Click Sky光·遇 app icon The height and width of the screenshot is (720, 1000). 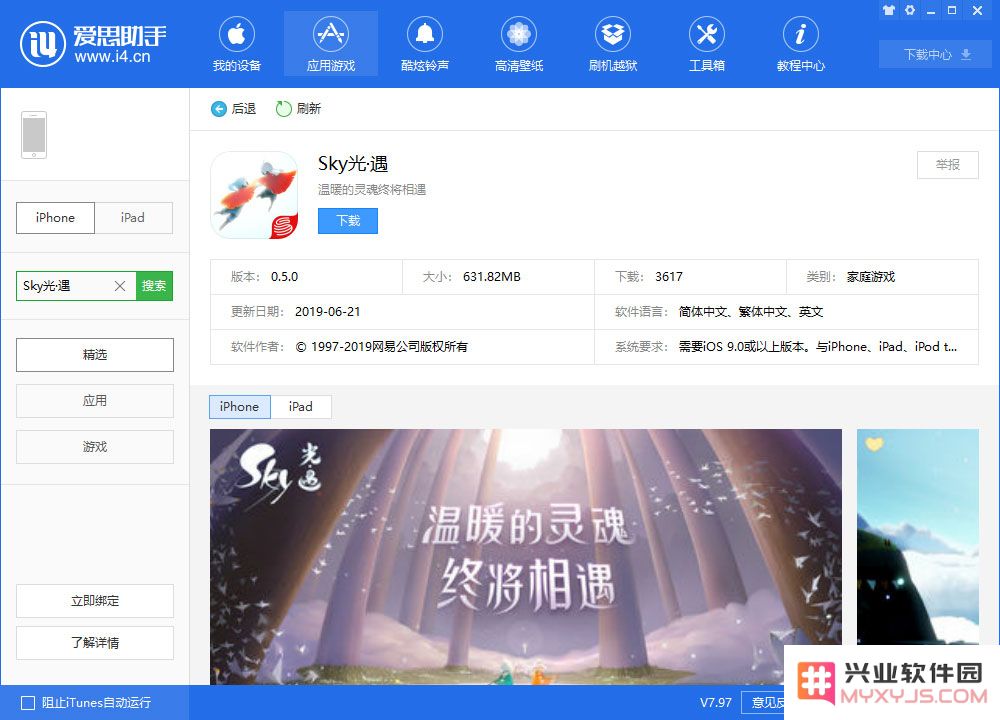click(254, 195)
